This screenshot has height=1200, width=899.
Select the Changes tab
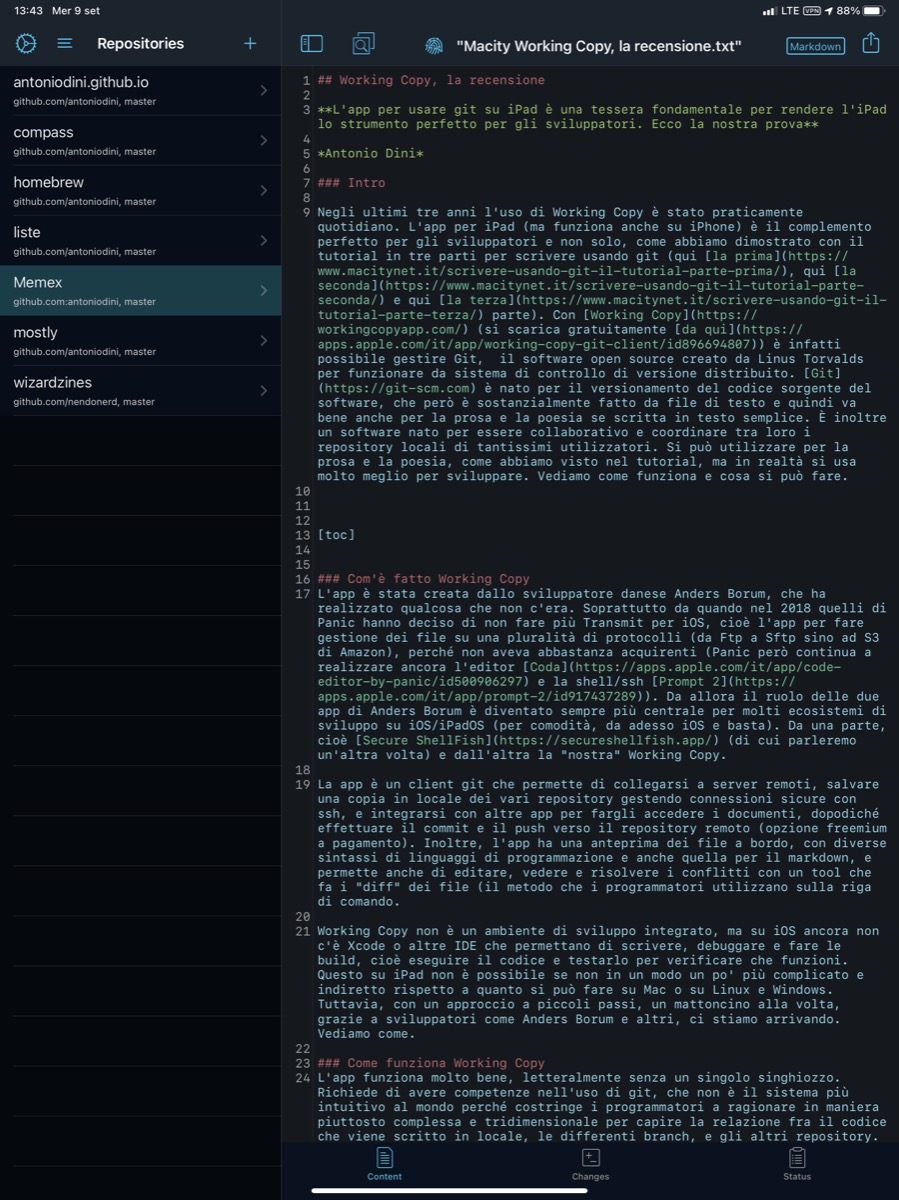point(590,1165)
